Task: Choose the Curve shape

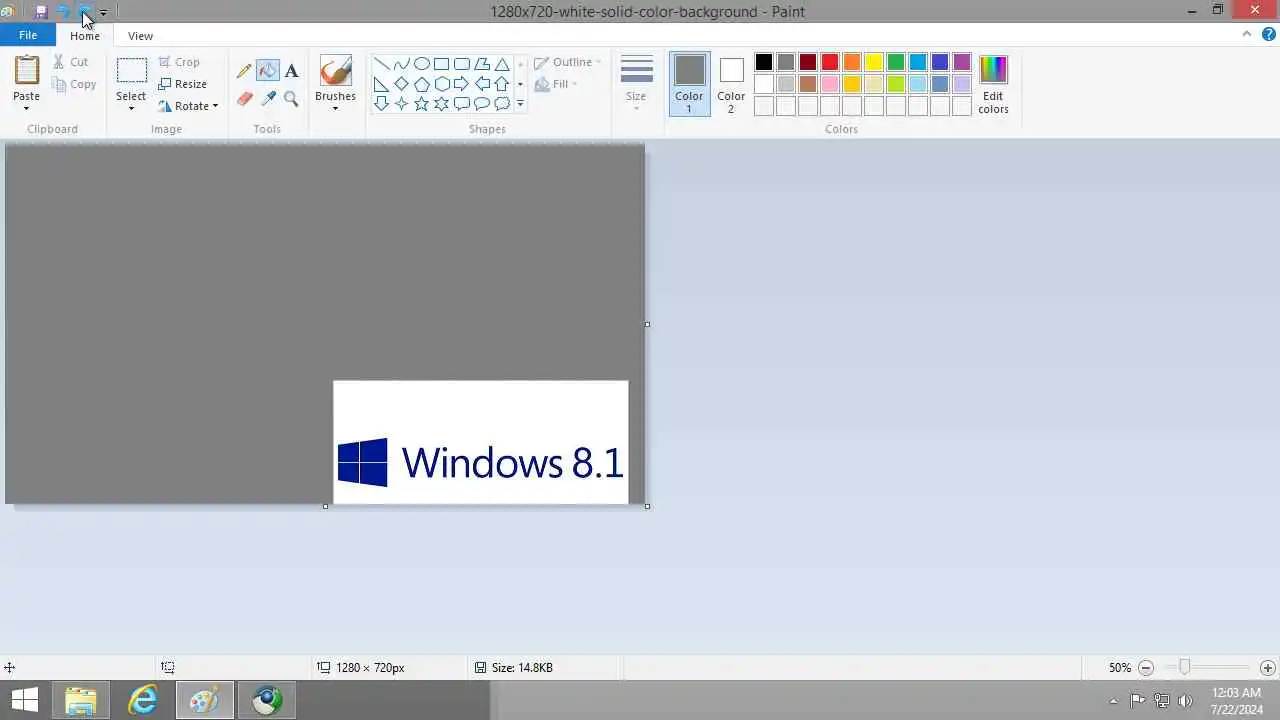Action: [401, 64]
